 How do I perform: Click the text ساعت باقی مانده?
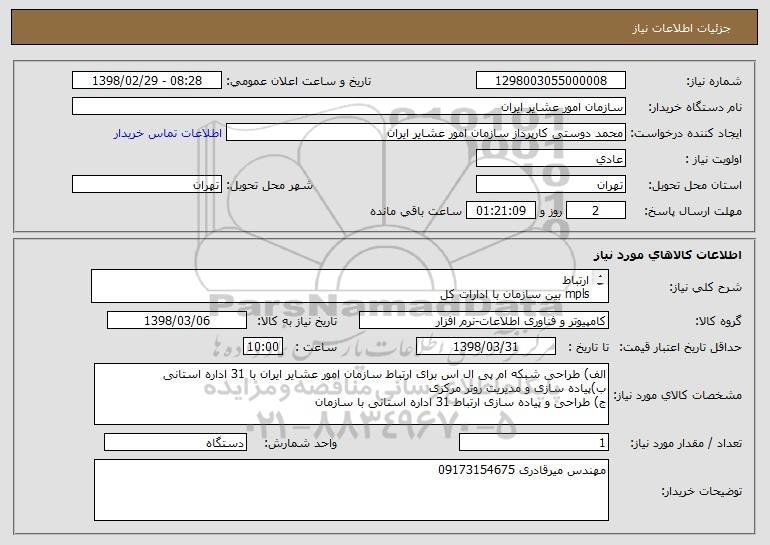point(415,211)
